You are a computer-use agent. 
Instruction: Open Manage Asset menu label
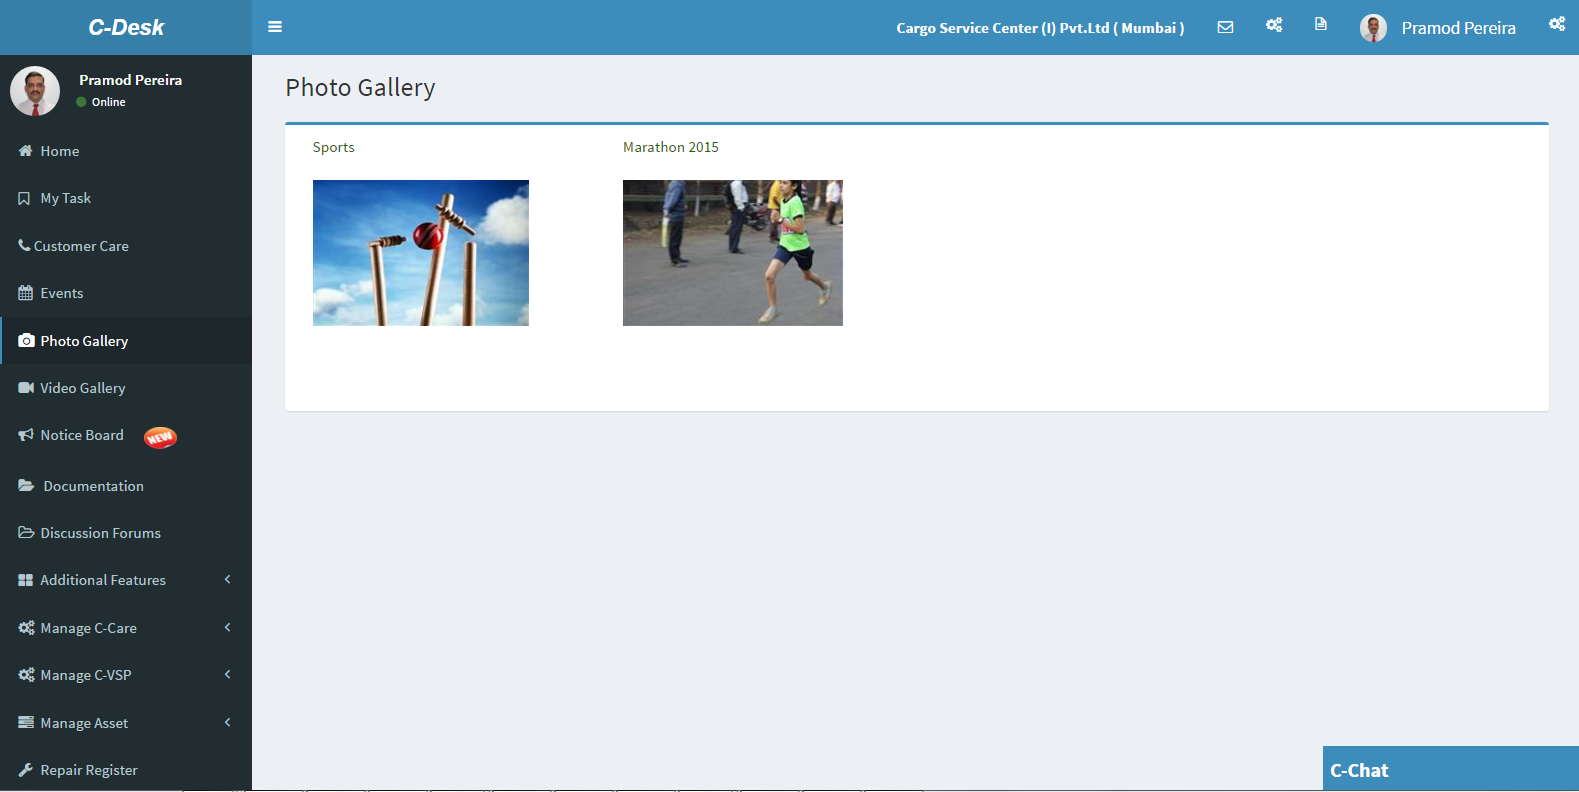pos(84,723)
